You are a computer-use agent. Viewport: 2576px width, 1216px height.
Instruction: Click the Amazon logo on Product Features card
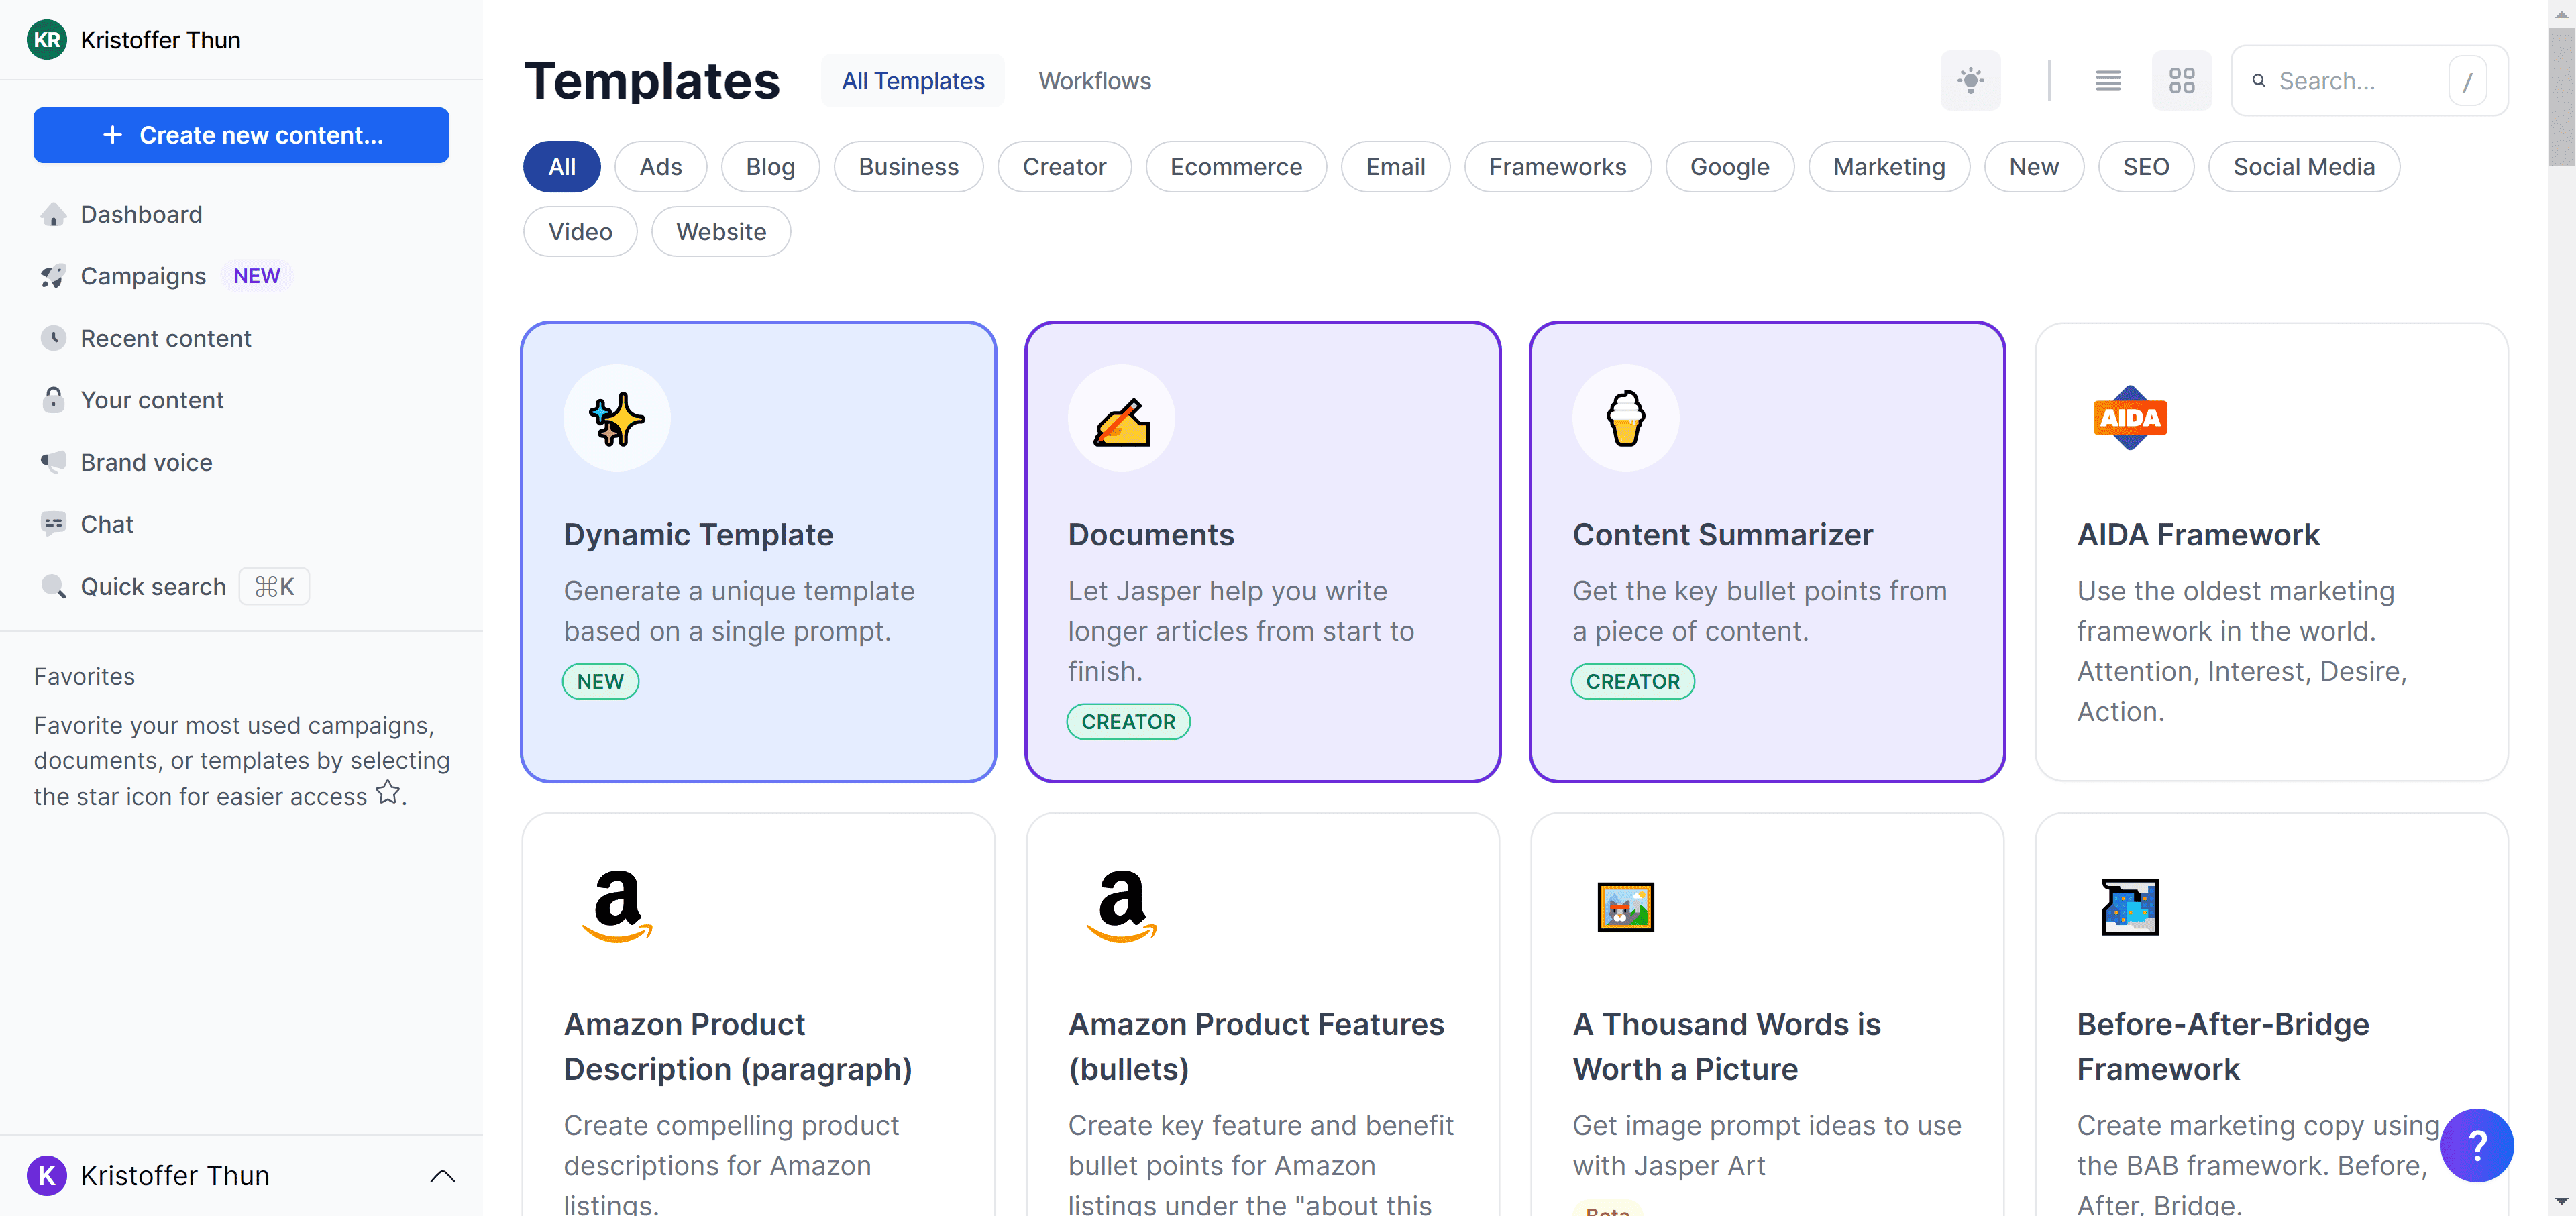(1121, 906)
